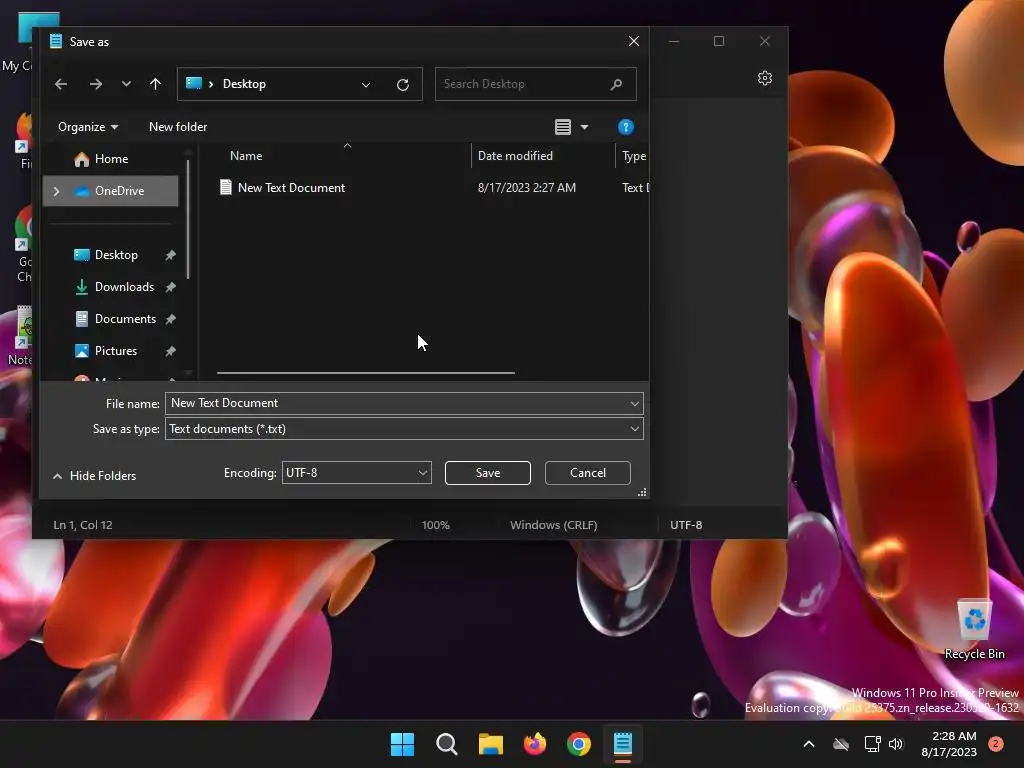Click the 100% zoom level in status bar
Viewport: 1024px width, 768px height.
click(x=436, y=525)
